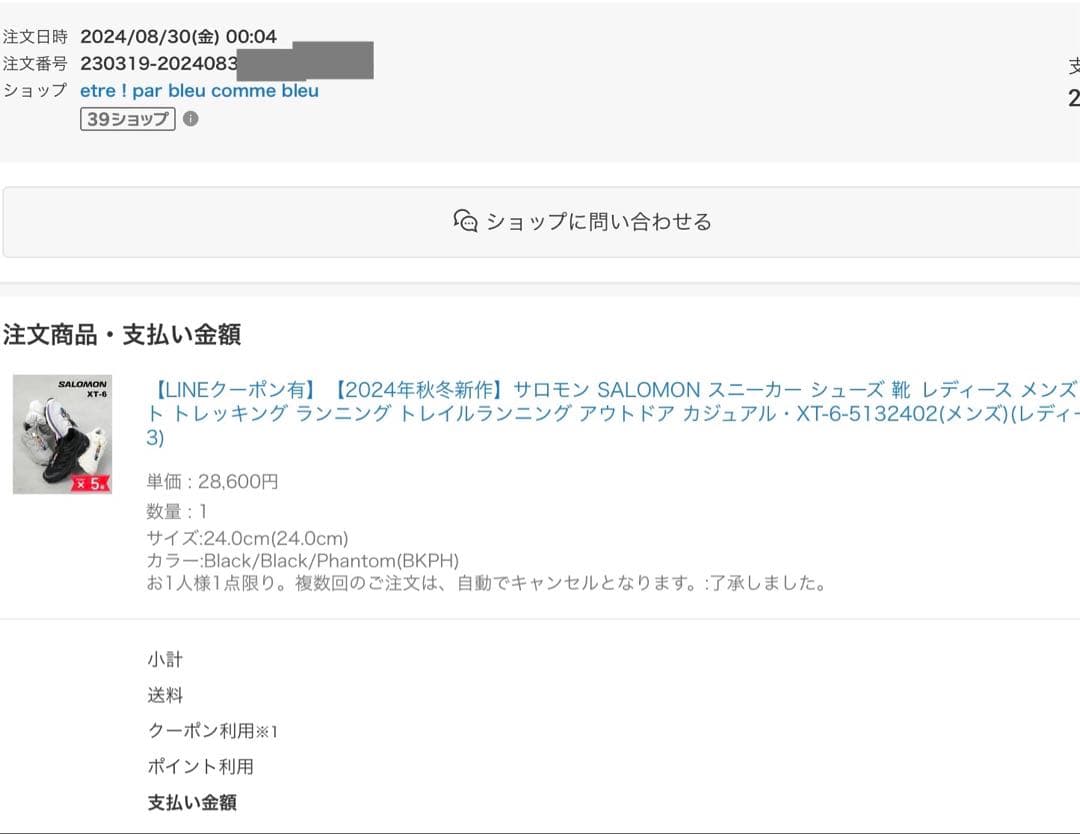Click the ポイント利用 row label
The width and height of the screenshot is (1080, 834).
pos(200,767)
